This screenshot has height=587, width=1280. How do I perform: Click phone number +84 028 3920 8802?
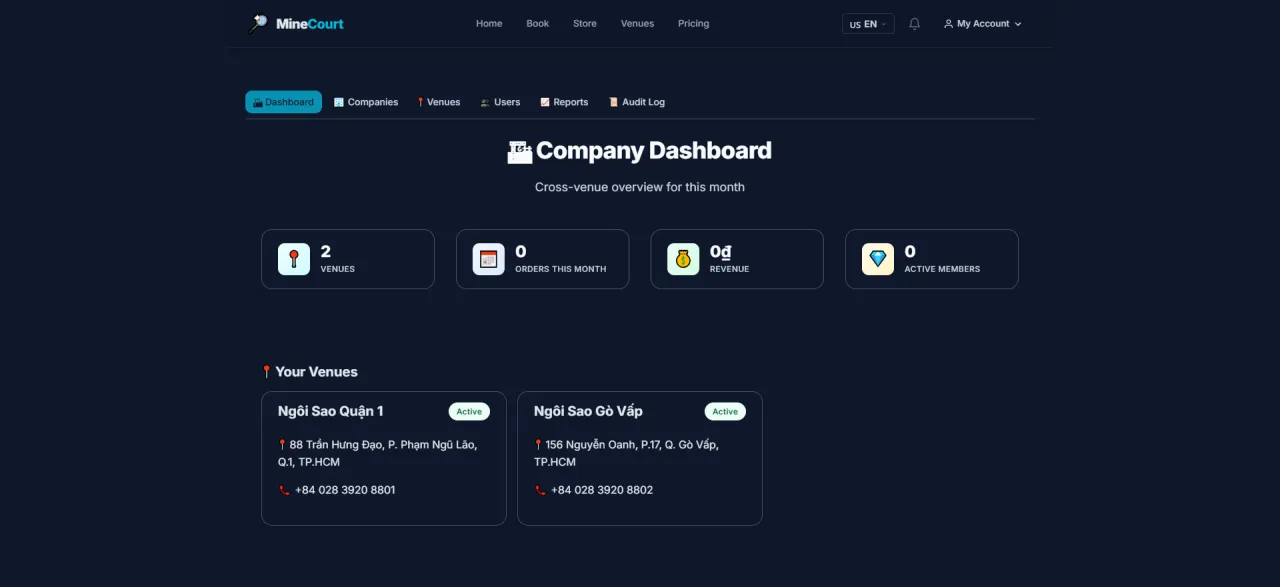point(602,490)
